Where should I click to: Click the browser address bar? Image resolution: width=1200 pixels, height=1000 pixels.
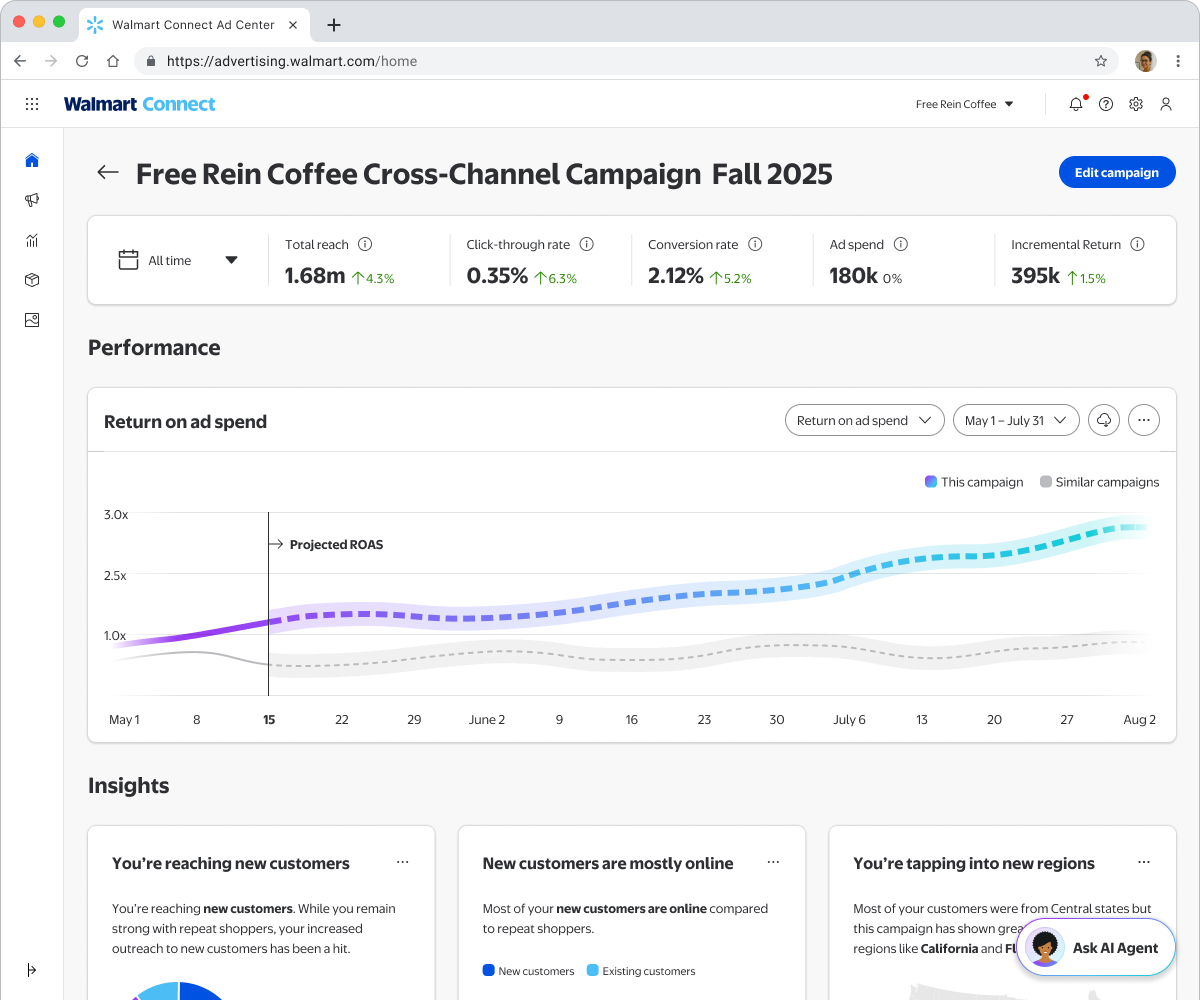click(625, 61)
